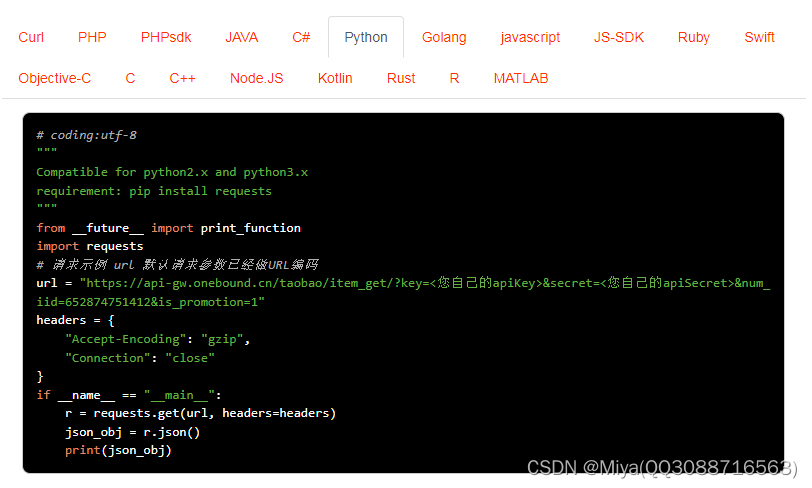Viewport: 812px width, 488px height.
Task: Click the 'requirement: pip install requests' line
Action: tap(154, 191)
